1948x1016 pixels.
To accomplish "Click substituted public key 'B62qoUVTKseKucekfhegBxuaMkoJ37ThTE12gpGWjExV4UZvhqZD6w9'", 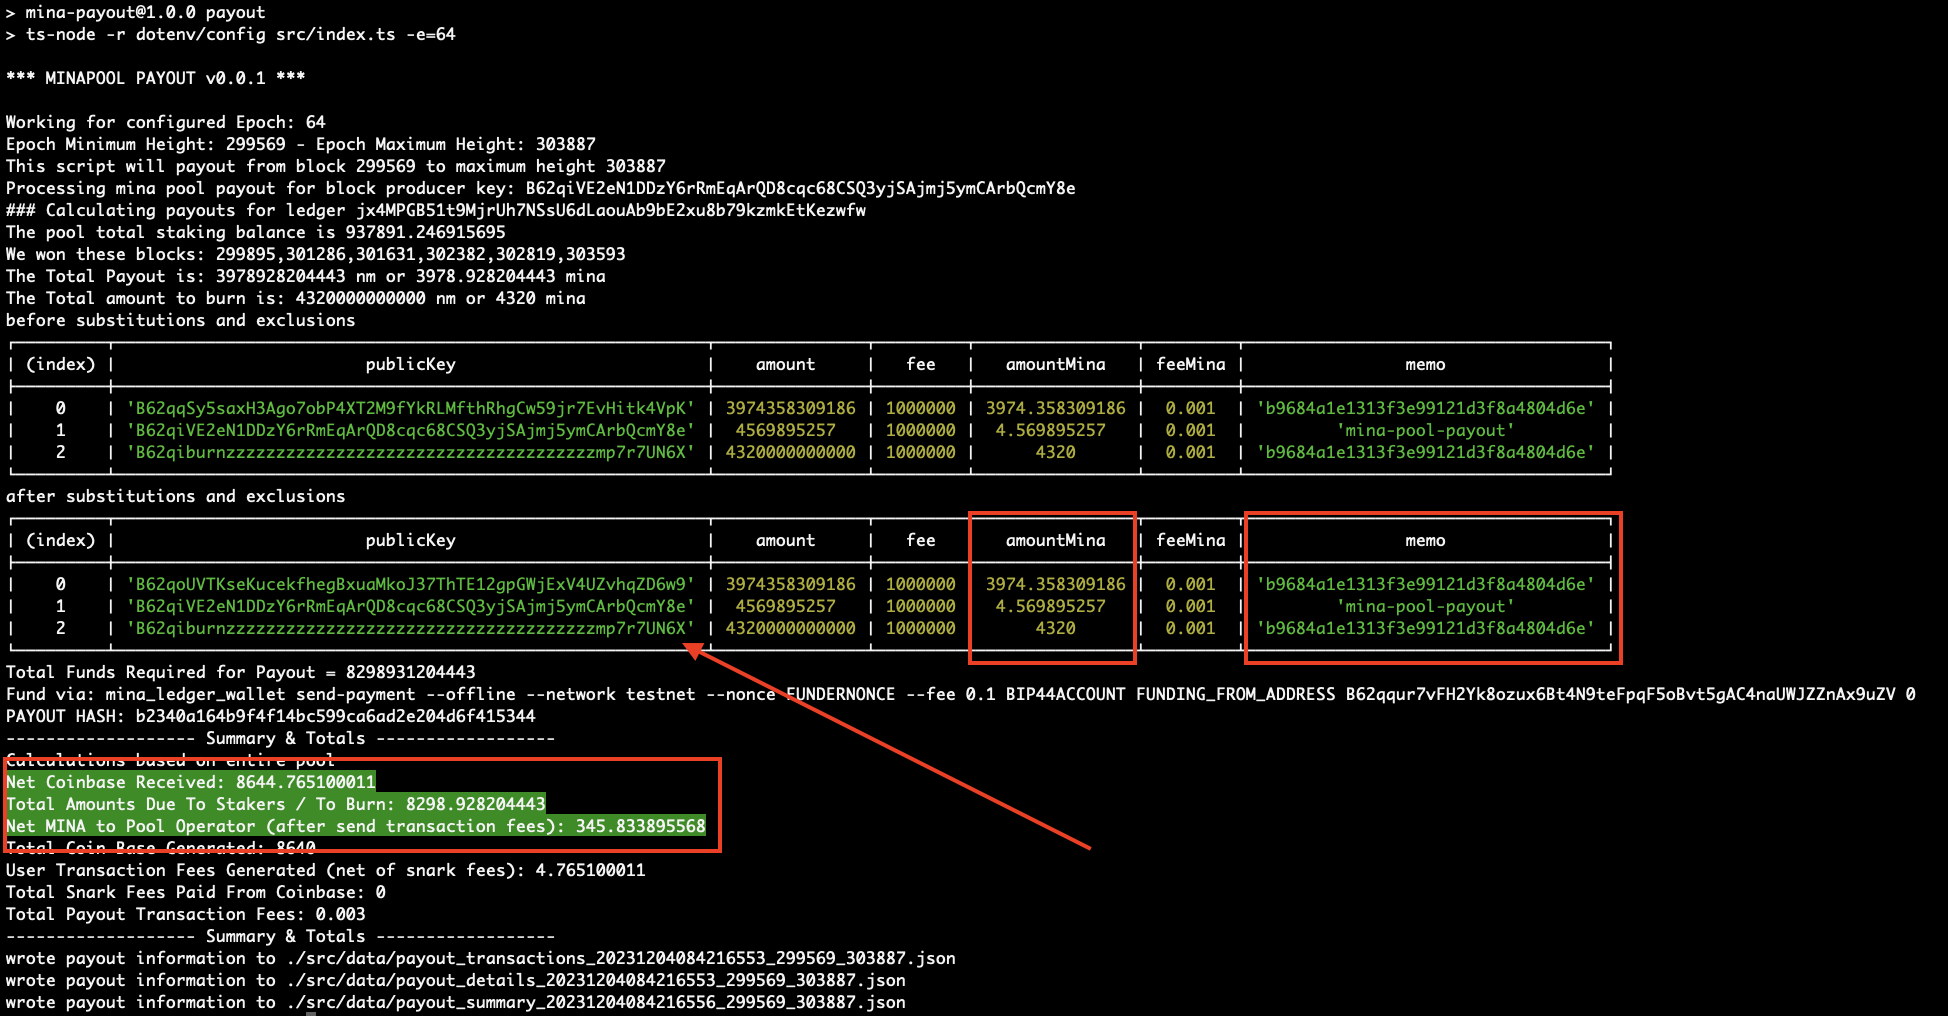I will 411,584.
